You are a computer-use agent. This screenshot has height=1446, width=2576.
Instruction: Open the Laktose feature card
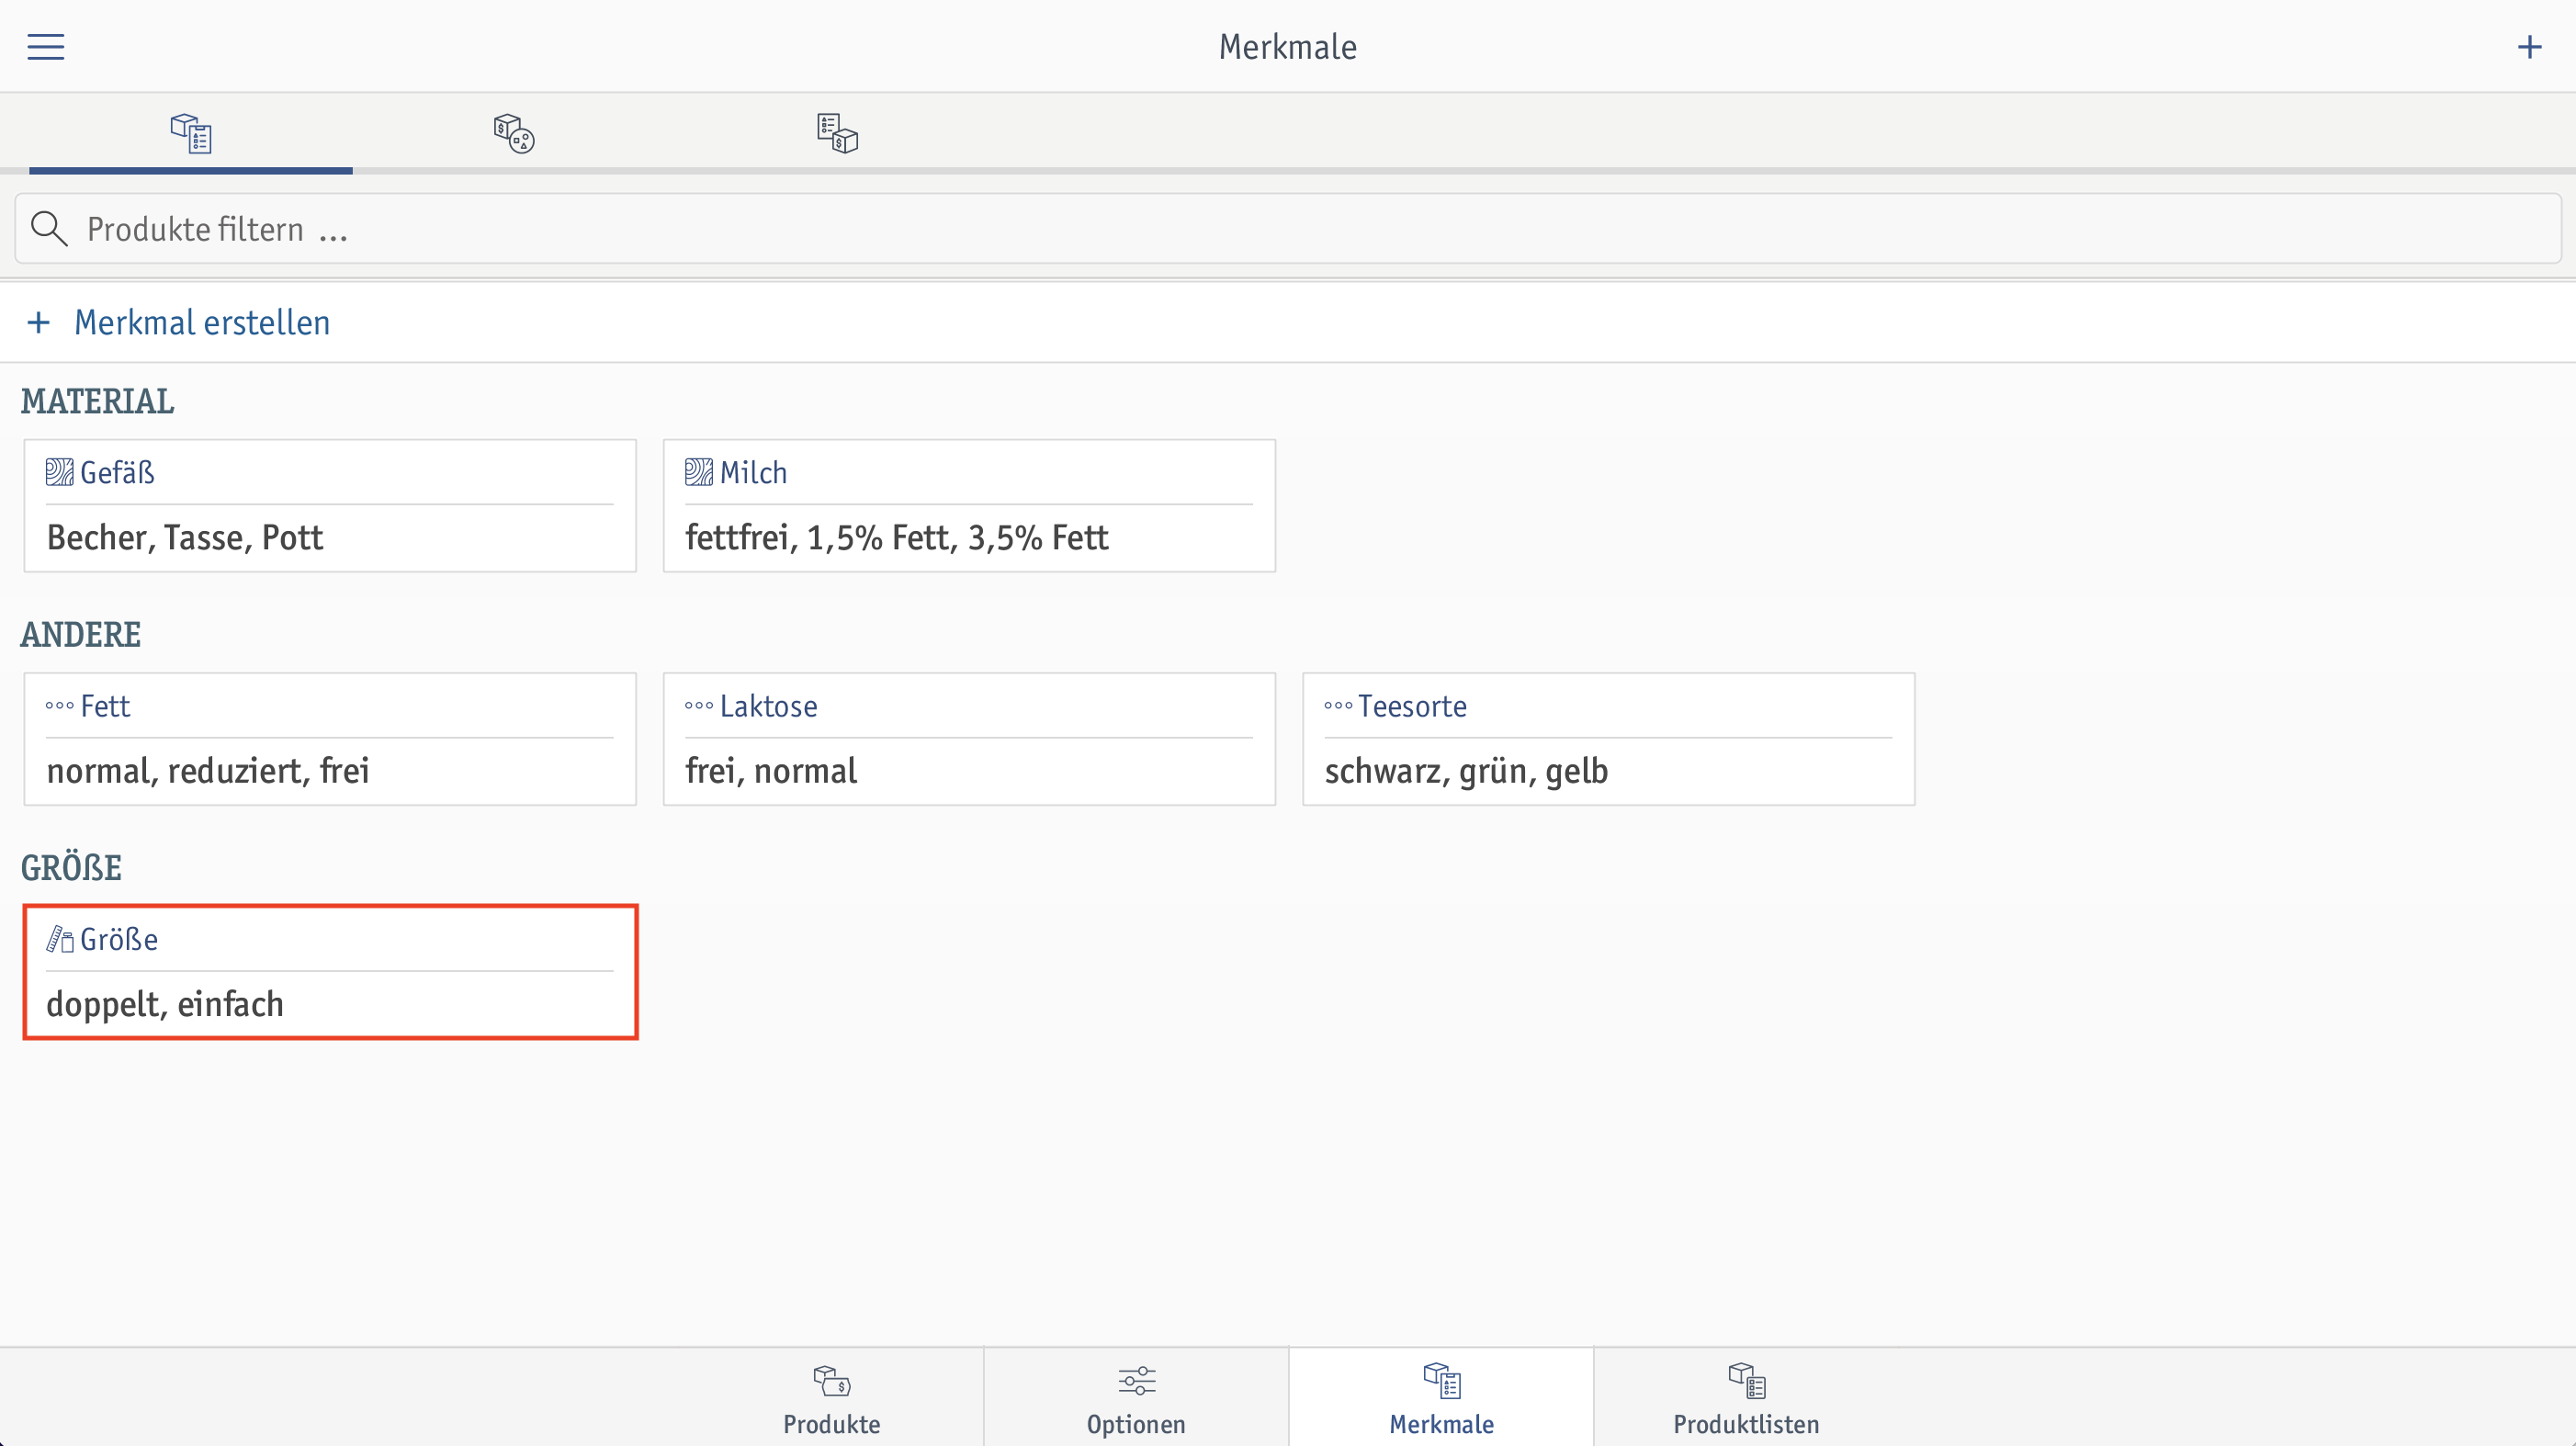coord(969,739)
